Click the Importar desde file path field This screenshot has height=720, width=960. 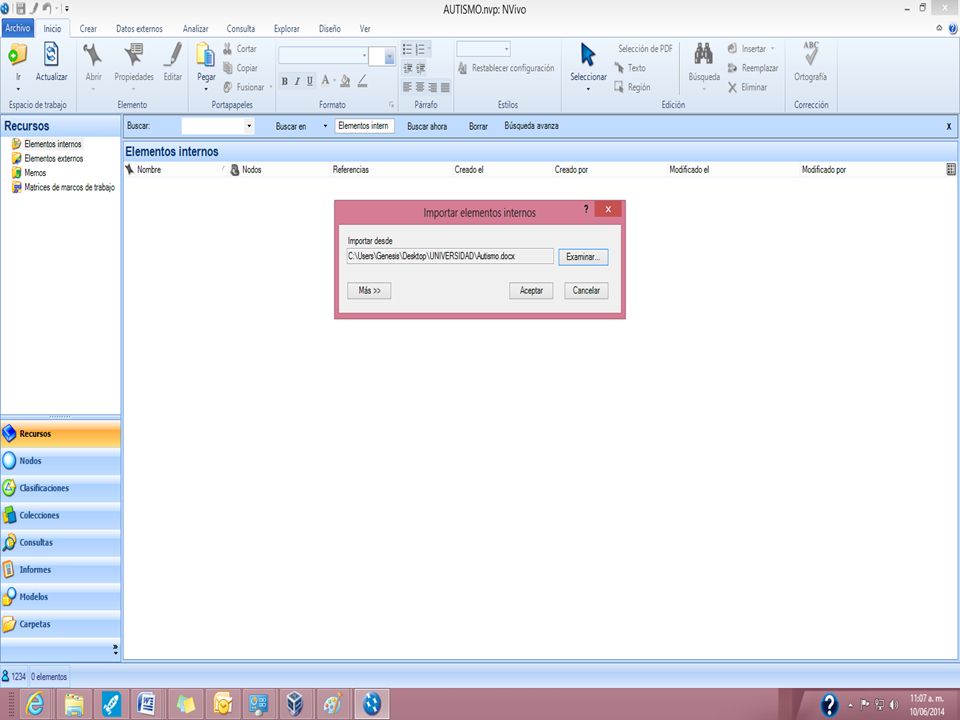click(450, 256)
